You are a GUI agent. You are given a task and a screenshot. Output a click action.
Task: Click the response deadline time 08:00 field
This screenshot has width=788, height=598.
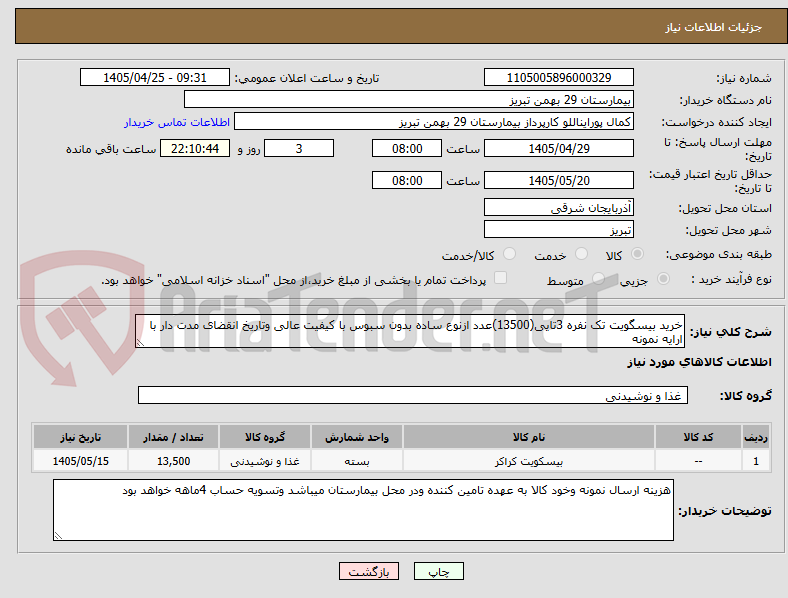(407, 148)
